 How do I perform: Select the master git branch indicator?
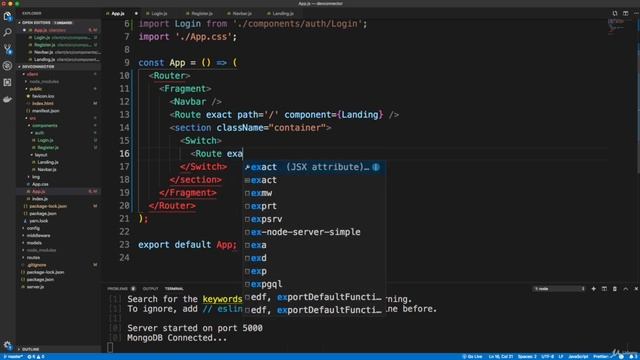[13, 357]
